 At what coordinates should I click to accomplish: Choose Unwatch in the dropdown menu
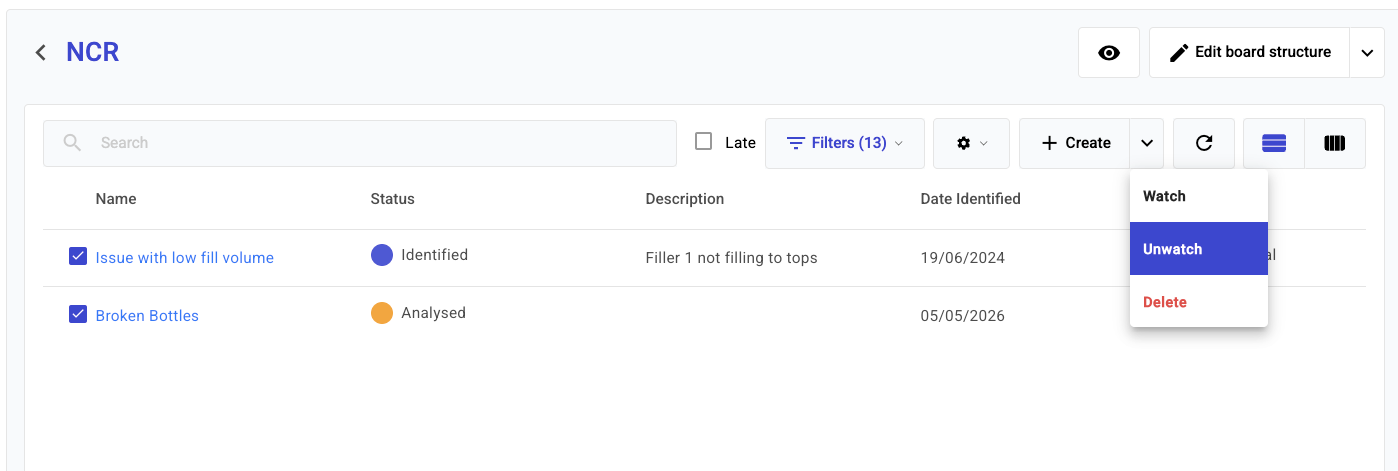pos(1199,249)
